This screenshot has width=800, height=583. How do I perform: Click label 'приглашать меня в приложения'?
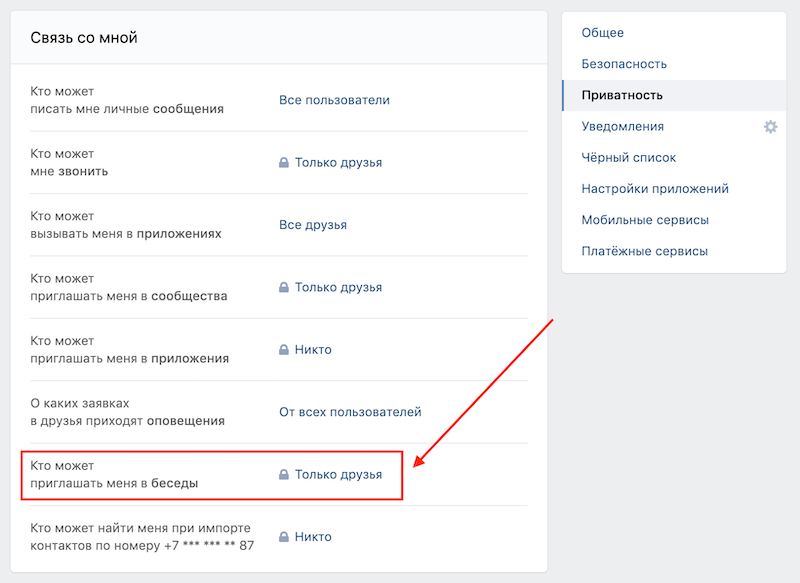130,359
